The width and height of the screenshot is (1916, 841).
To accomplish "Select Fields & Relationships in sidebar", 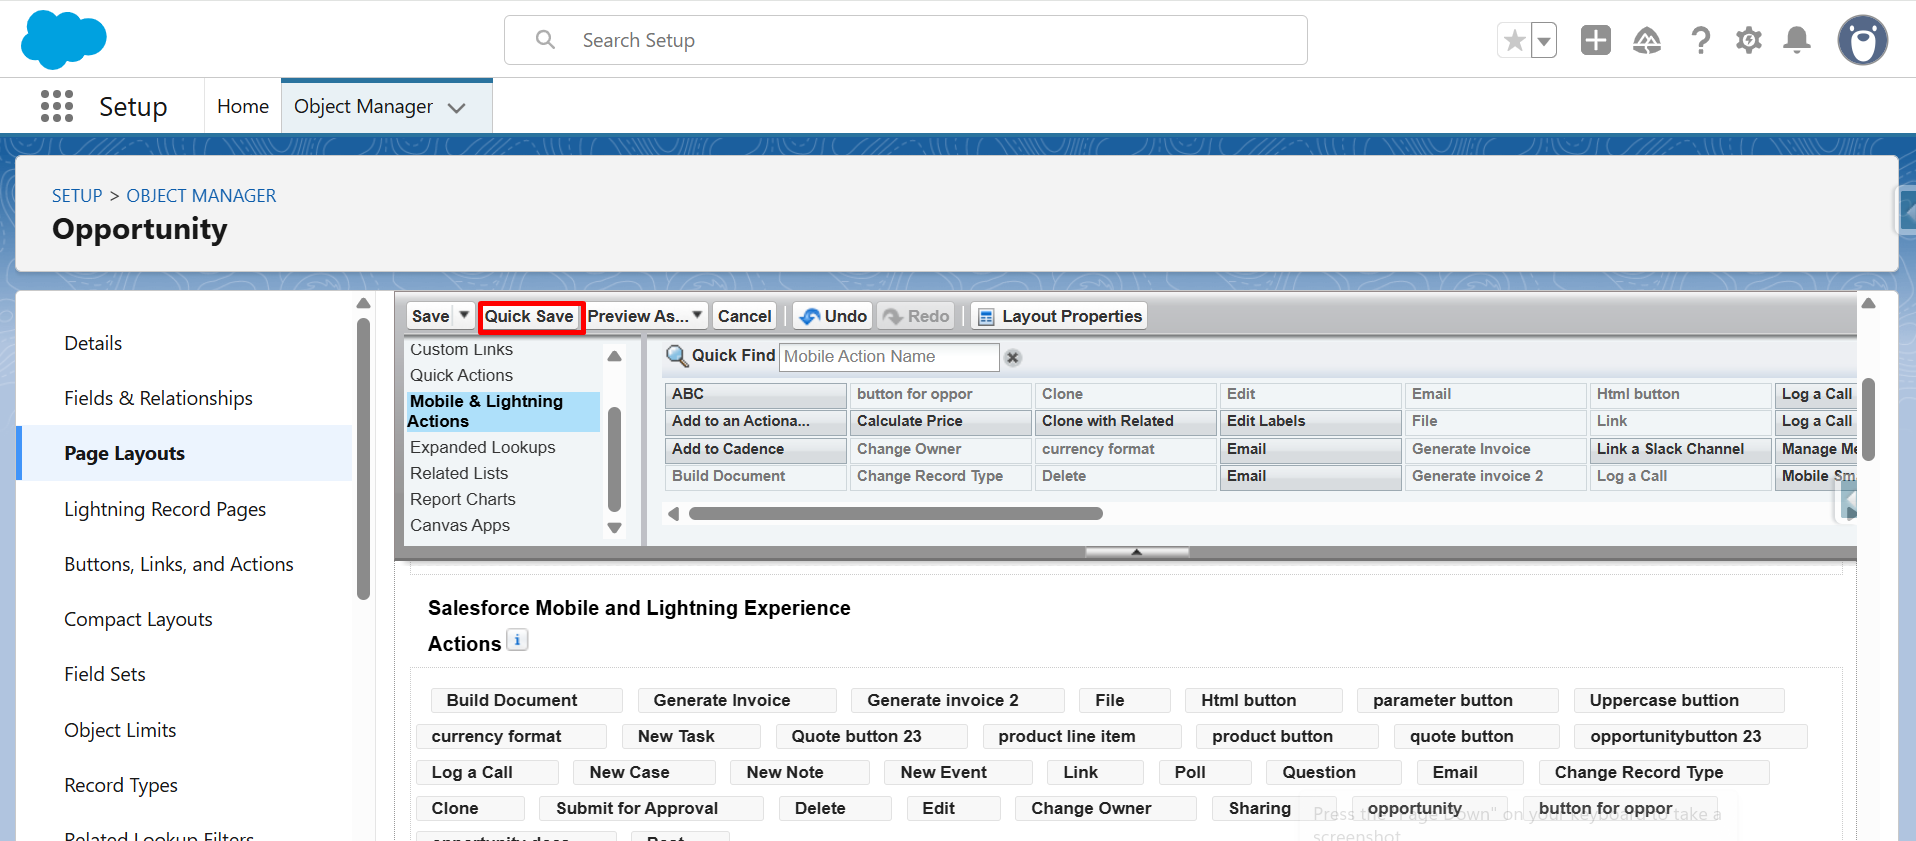I will 158,398.
